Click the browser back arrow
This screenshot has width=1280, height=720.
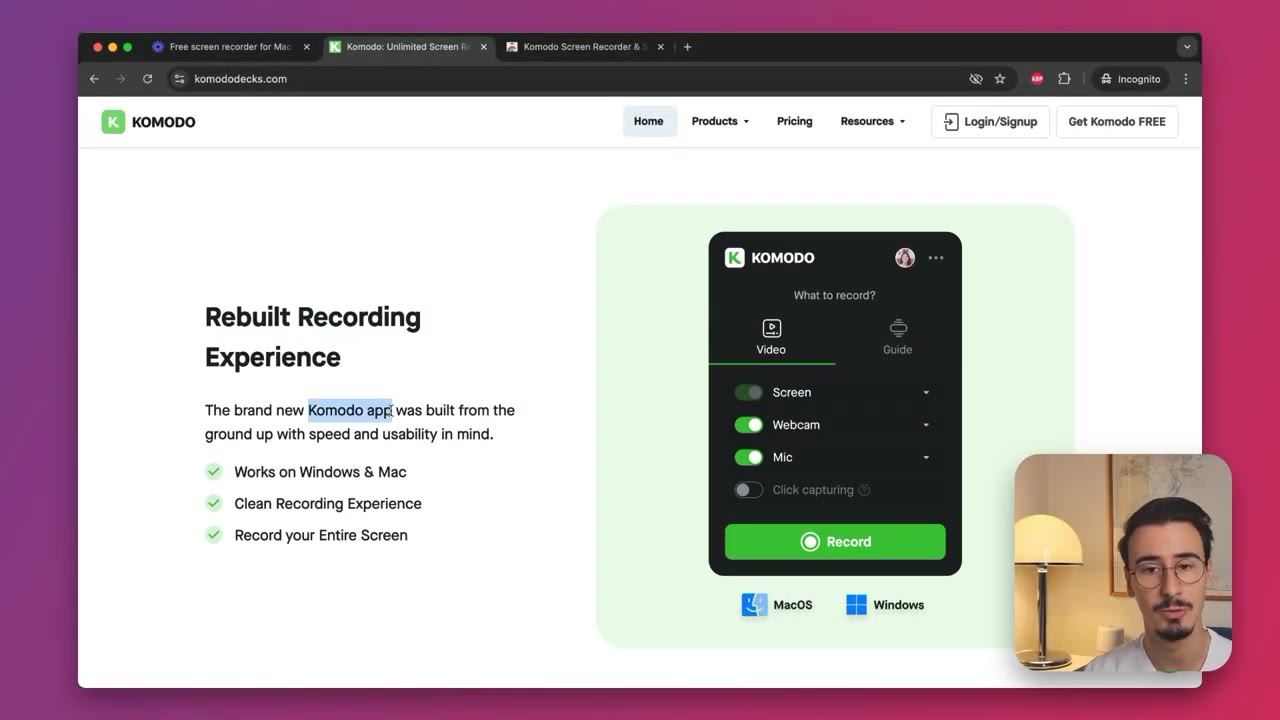(94, 79)
